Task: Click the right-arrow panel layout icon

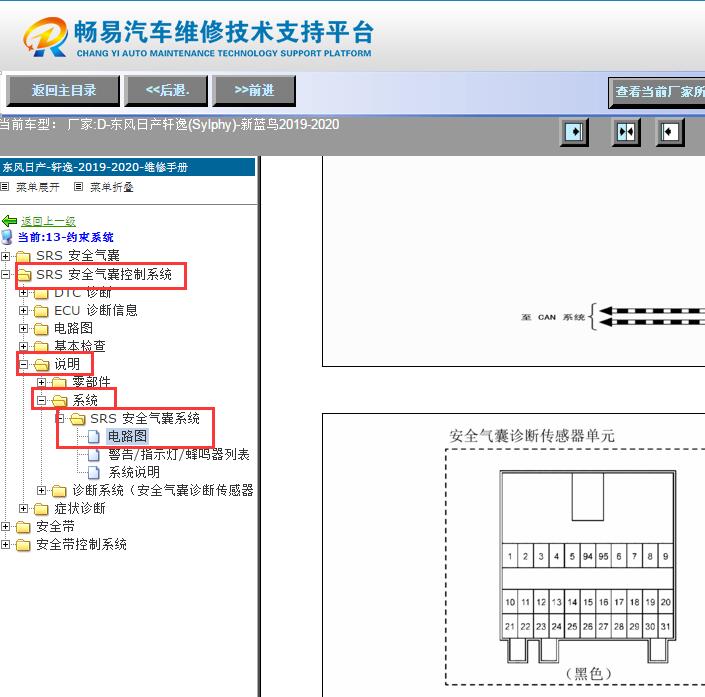Action: [x=574, y=132]
